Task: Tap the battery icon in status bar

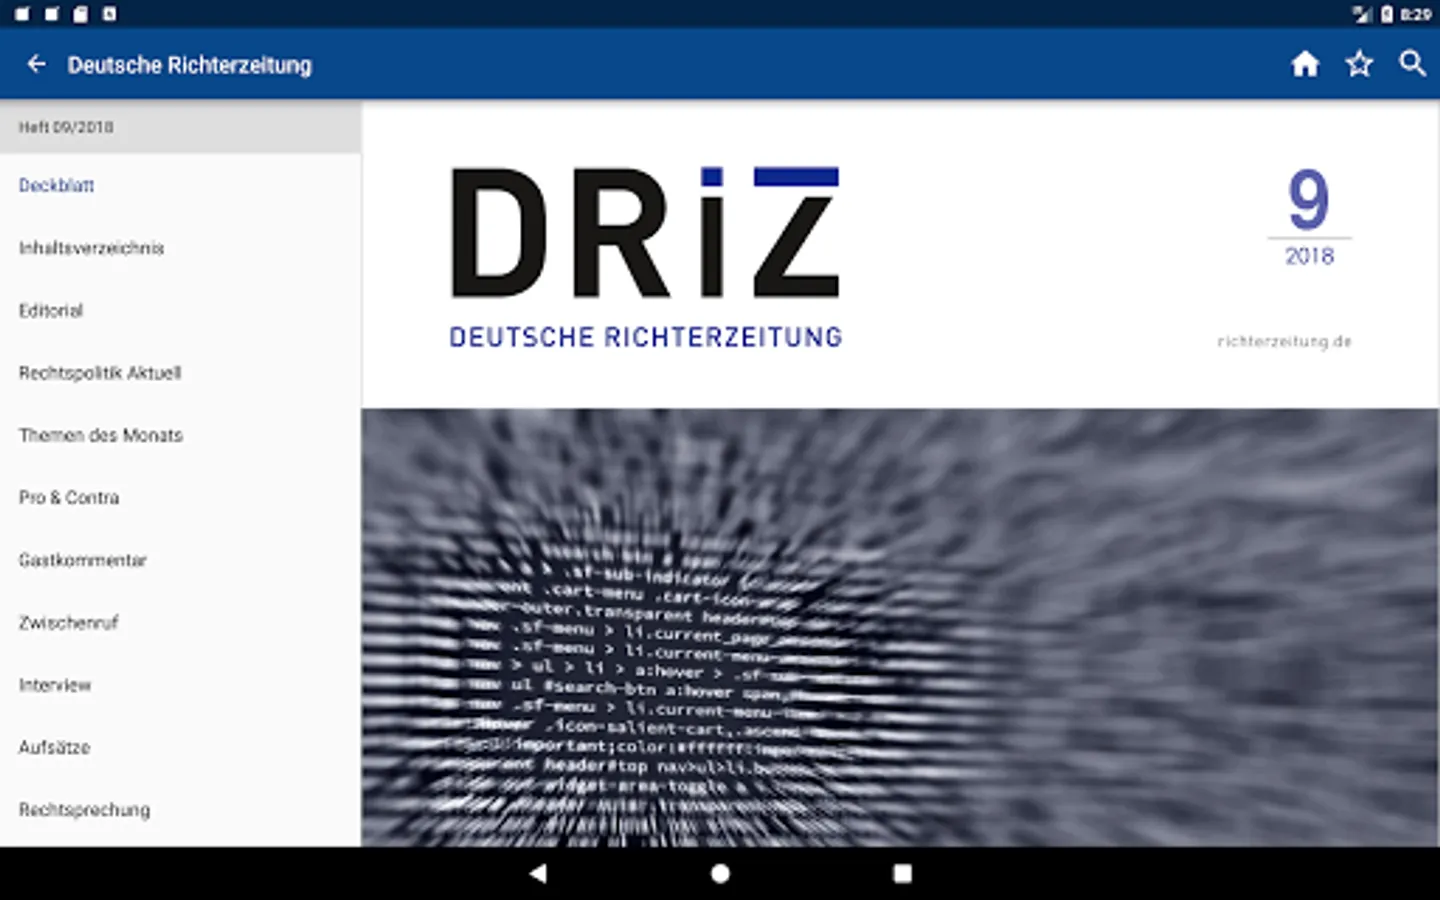Action: [1387, 14]
